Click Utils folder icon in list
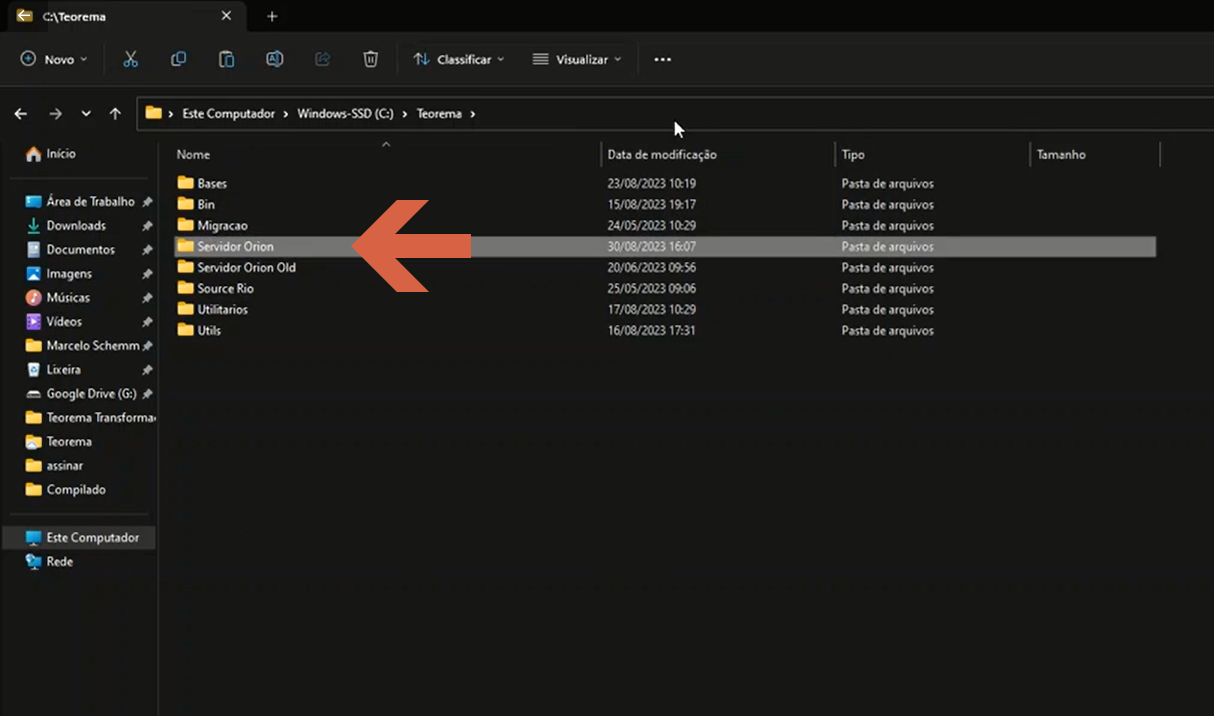The image size is (1214, 716). point(184,330)
